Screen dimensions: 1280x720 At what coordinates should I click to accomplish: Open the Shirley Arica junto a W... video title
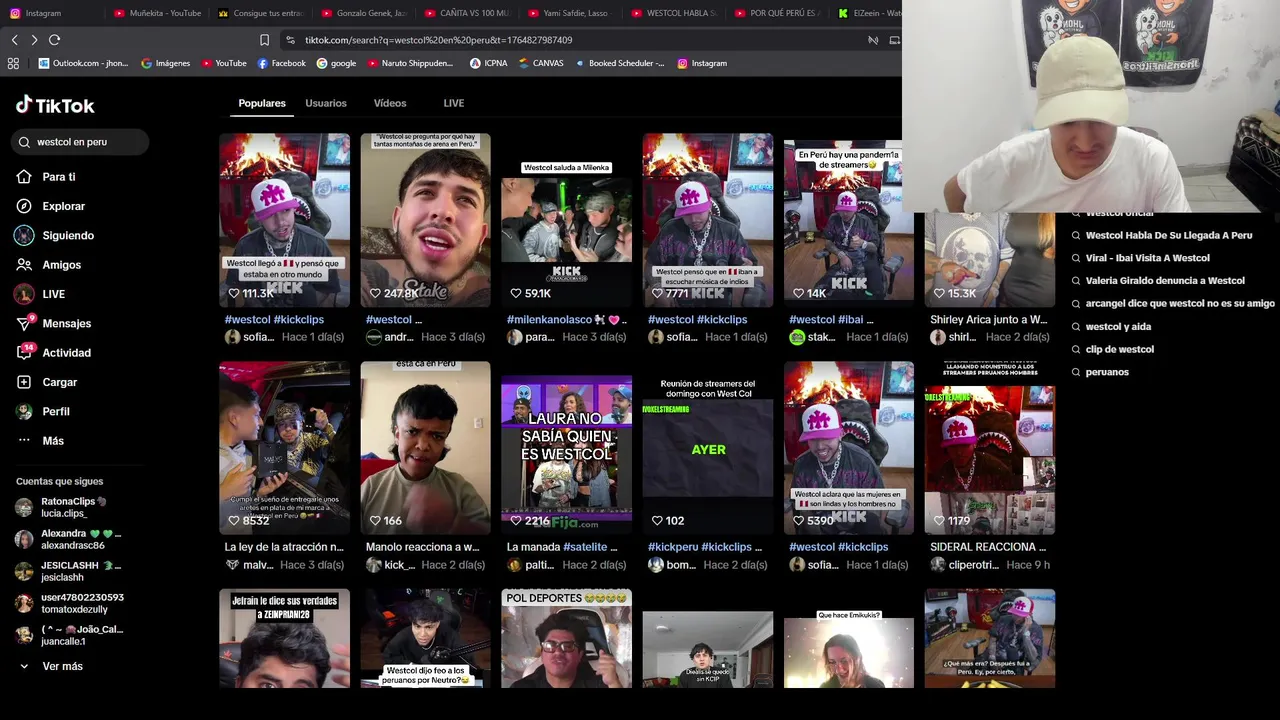tap(989, 320)
